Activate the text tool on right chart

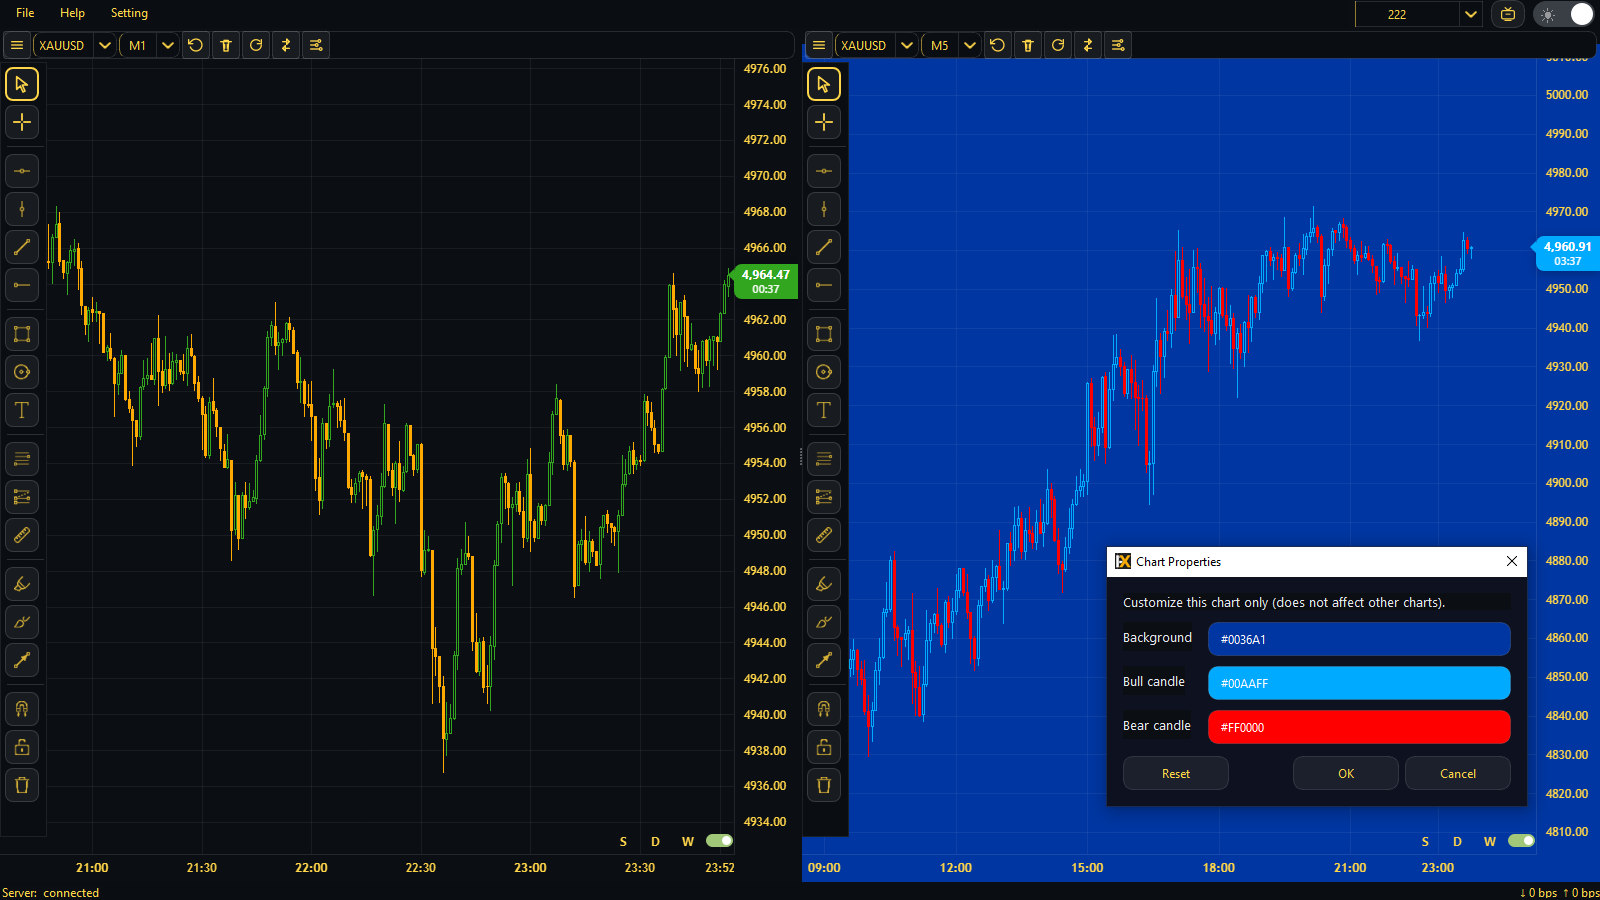pos(824,410)
